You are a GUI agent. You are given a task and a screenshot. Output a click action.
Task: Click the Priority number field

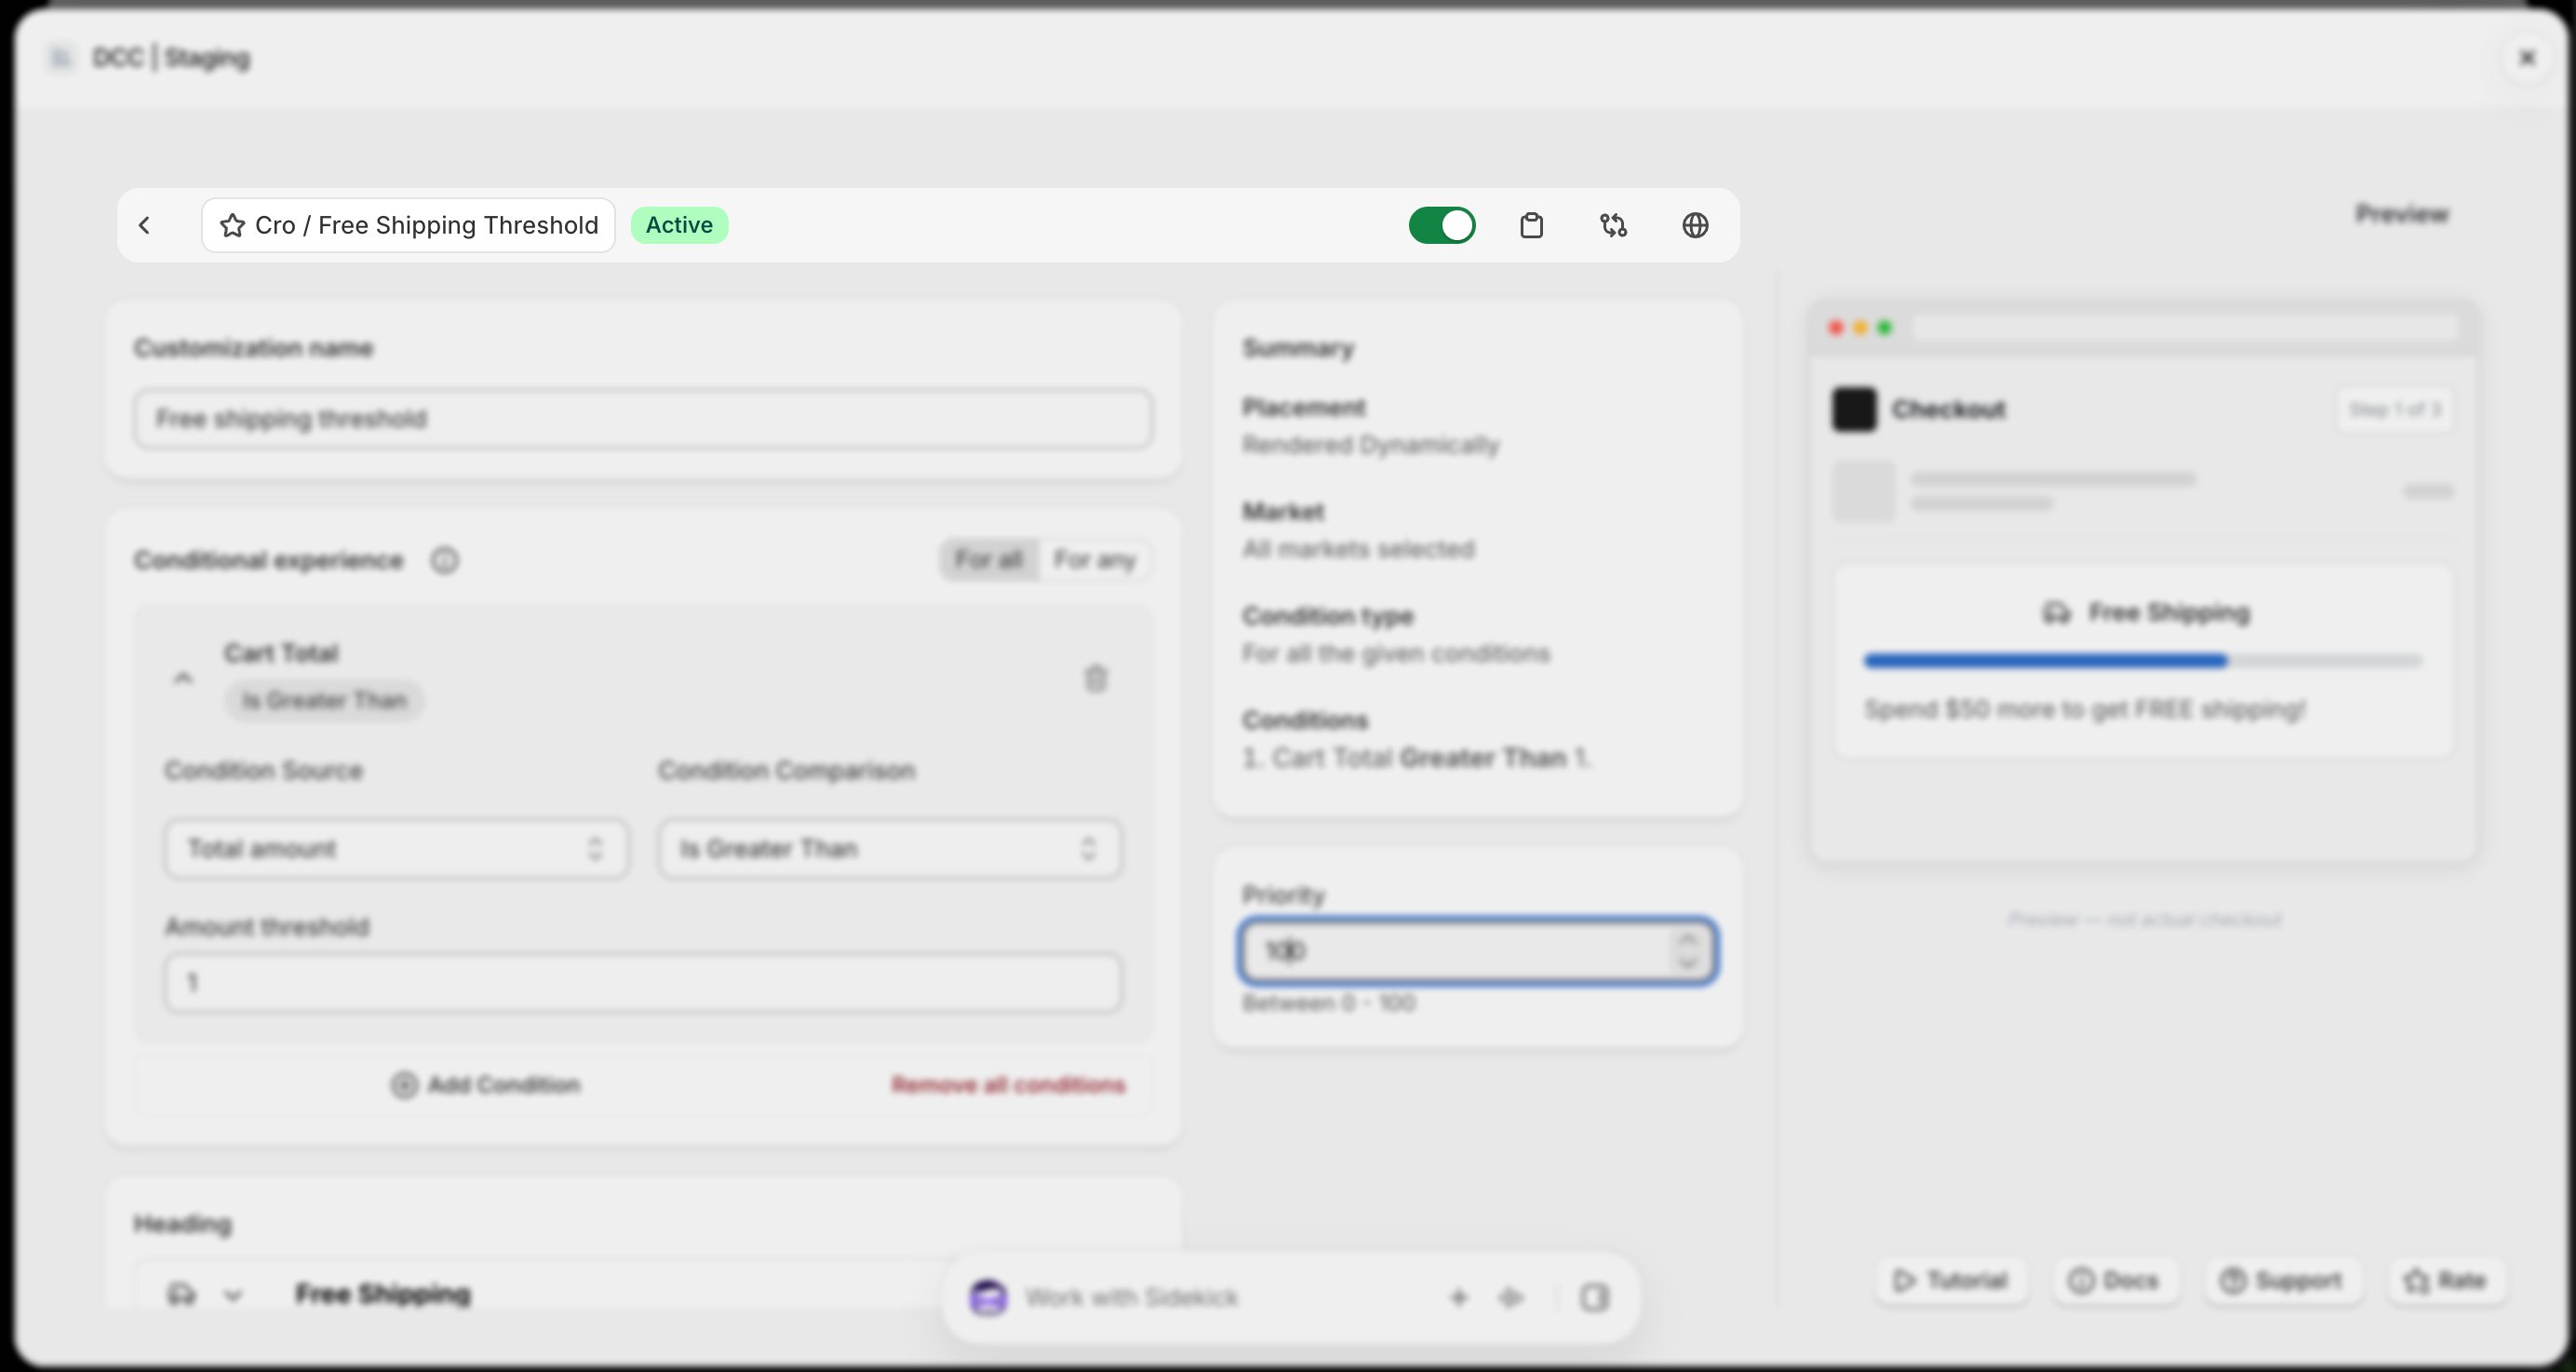coord(1478,950)
